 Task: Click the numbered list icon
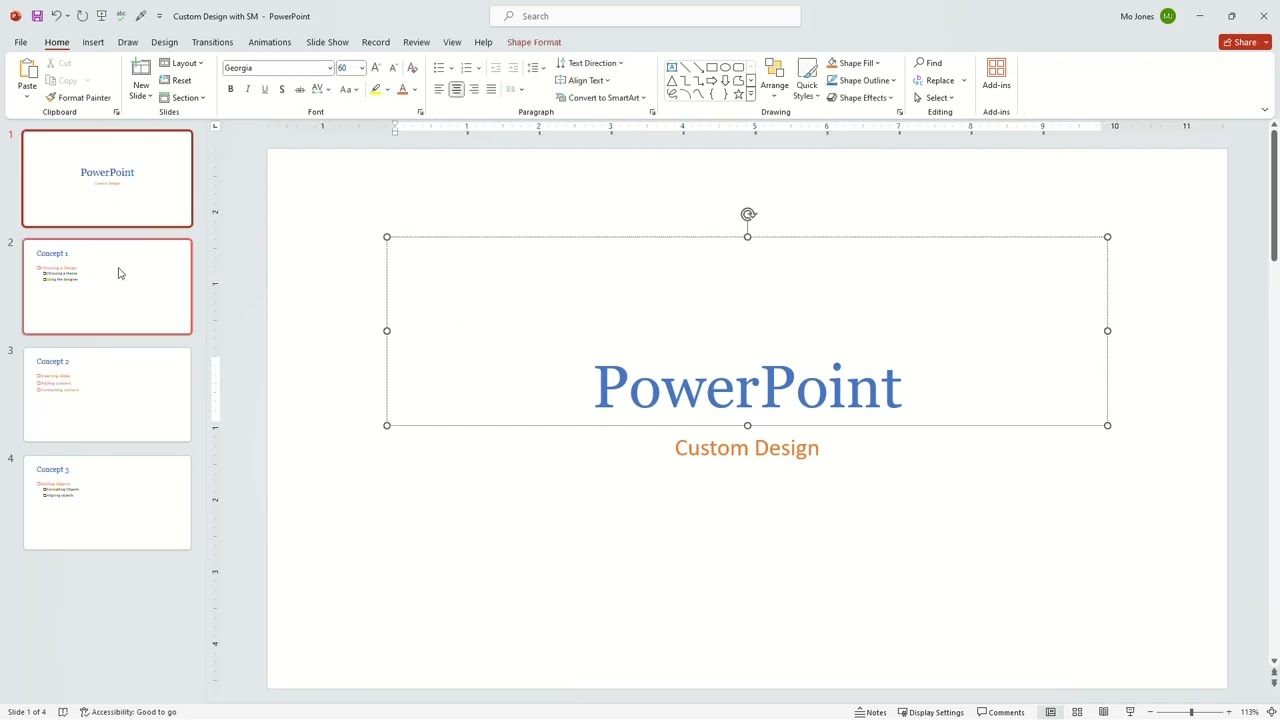(466, 68)
